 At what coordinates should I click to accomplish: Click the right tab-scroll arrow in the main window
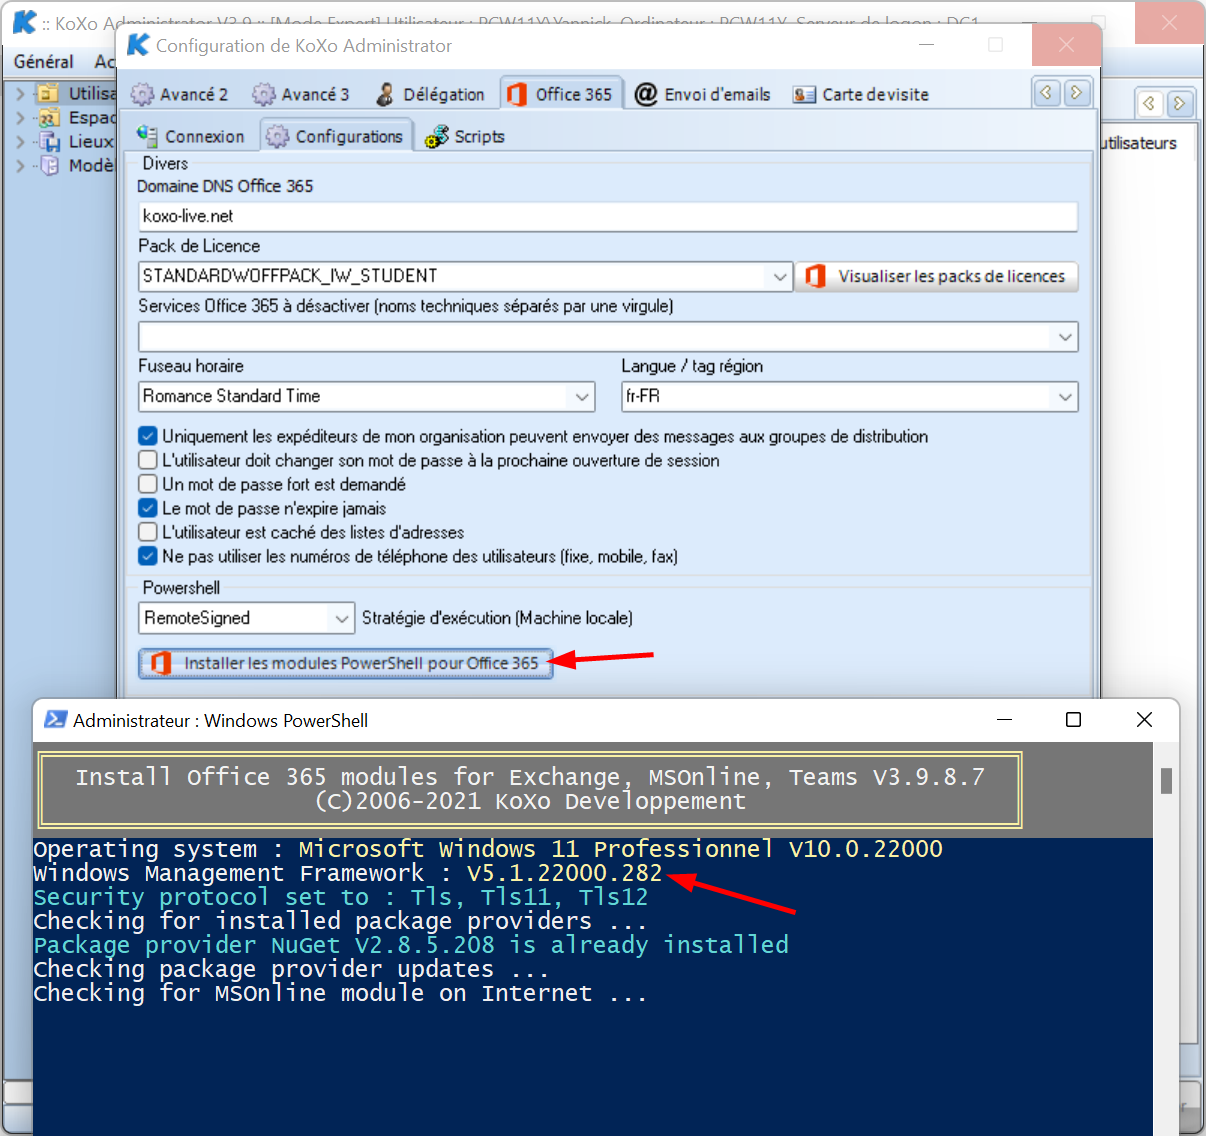pos(1179,103)
